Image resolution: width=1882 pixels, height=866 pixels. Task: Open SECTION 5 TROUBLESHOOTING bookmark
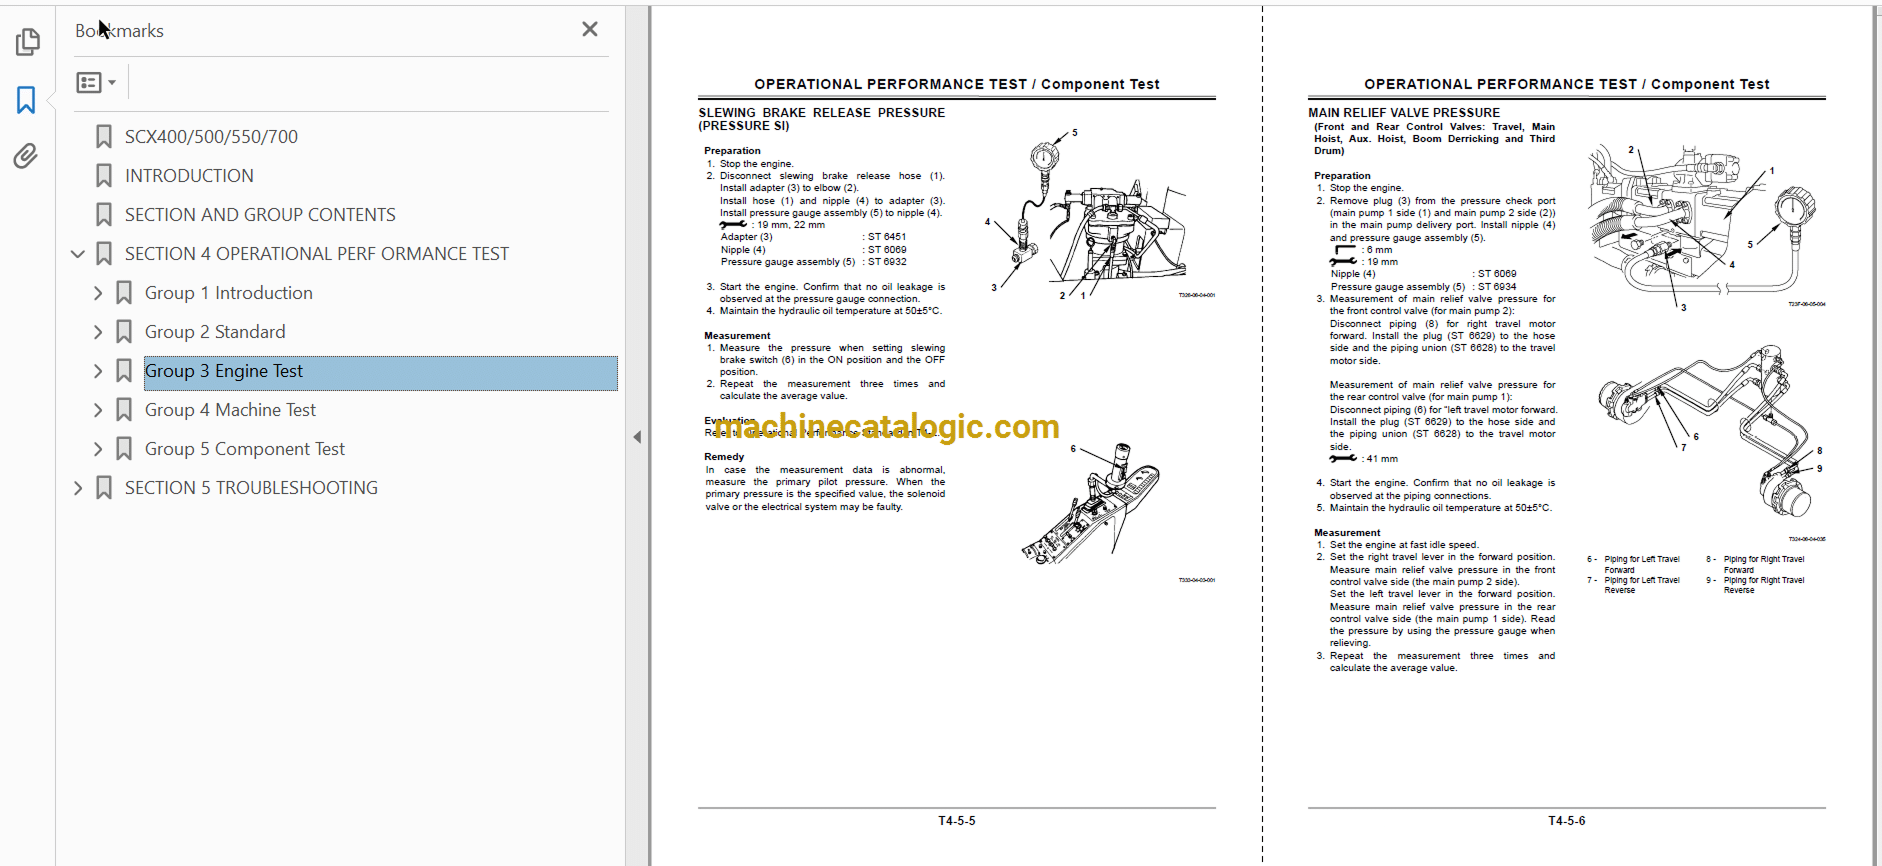(x=251, y=488)
